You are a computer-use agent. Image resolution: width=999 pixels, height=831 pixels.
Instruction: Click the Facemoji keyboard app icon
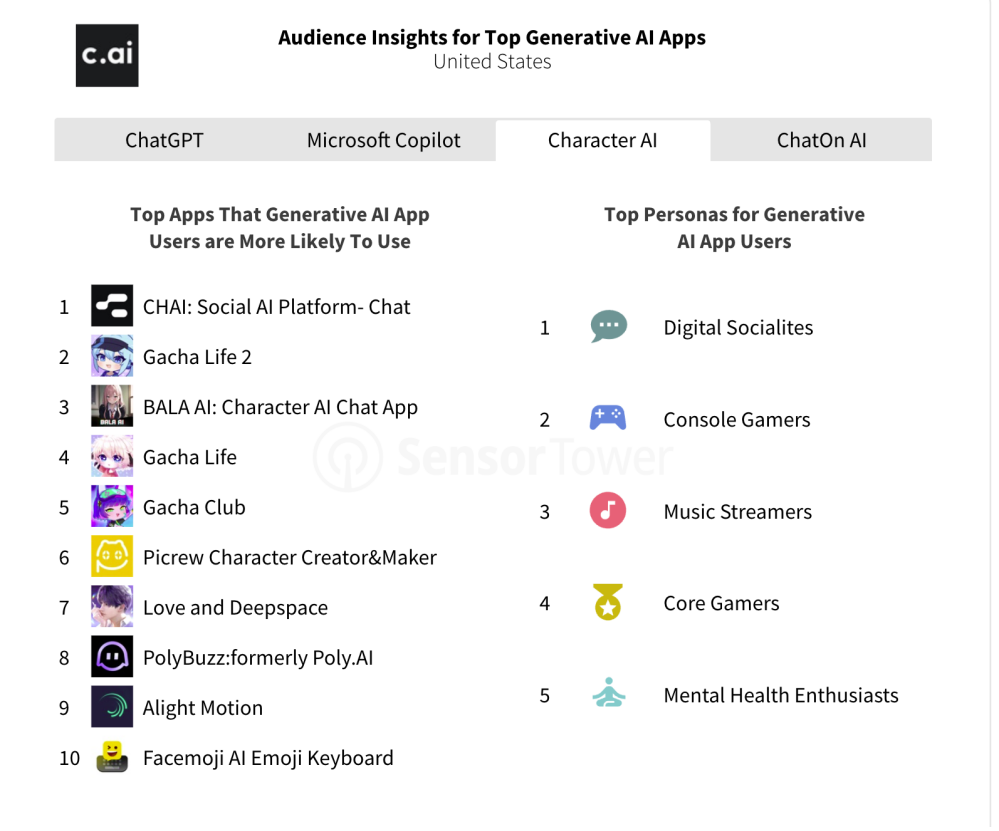pos(112,757)
